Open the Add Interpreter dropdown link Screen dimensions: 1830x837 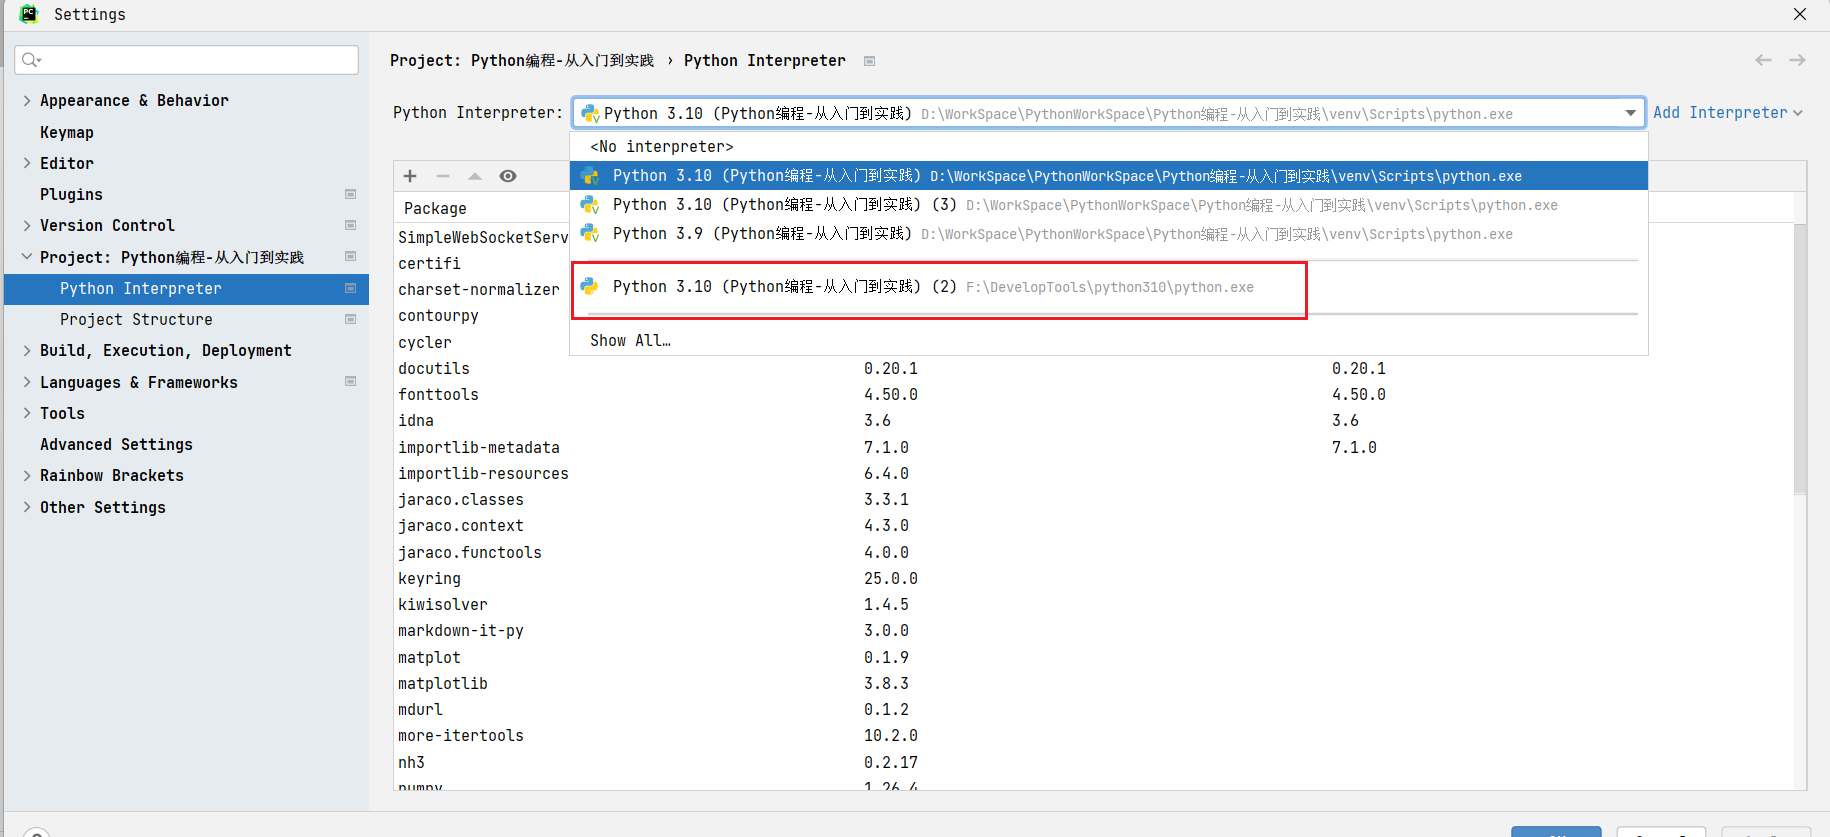point(1727,113)
